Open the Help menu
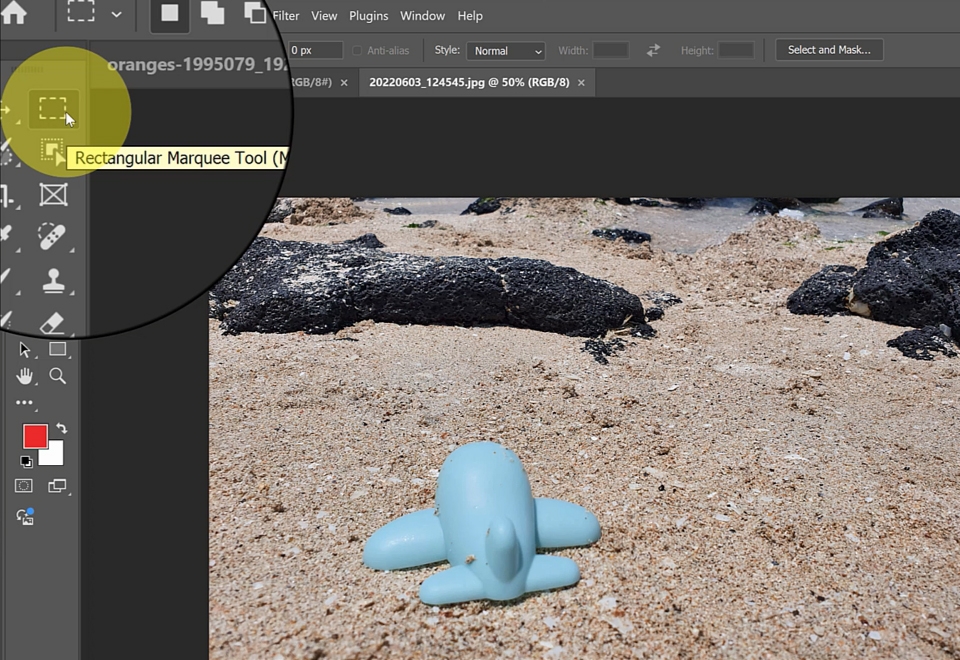 click(470, 16)
